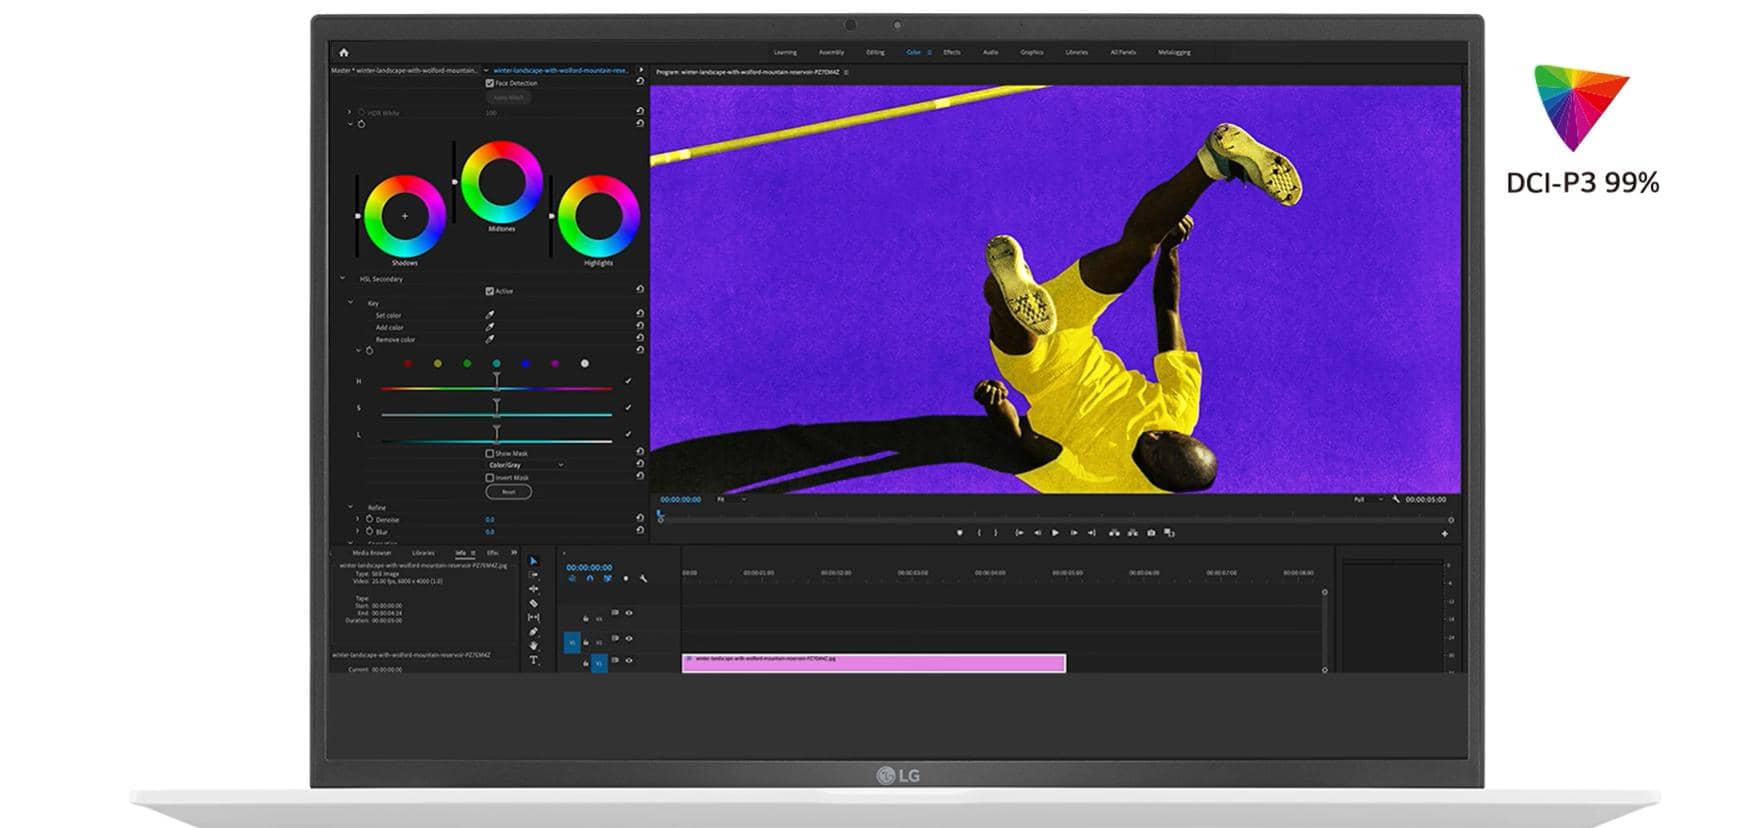Image resolution: width=1749 pixels, height=828 pixels.
Task: Click the Remove color eyedropper
Action: click(x=490, y=339)
